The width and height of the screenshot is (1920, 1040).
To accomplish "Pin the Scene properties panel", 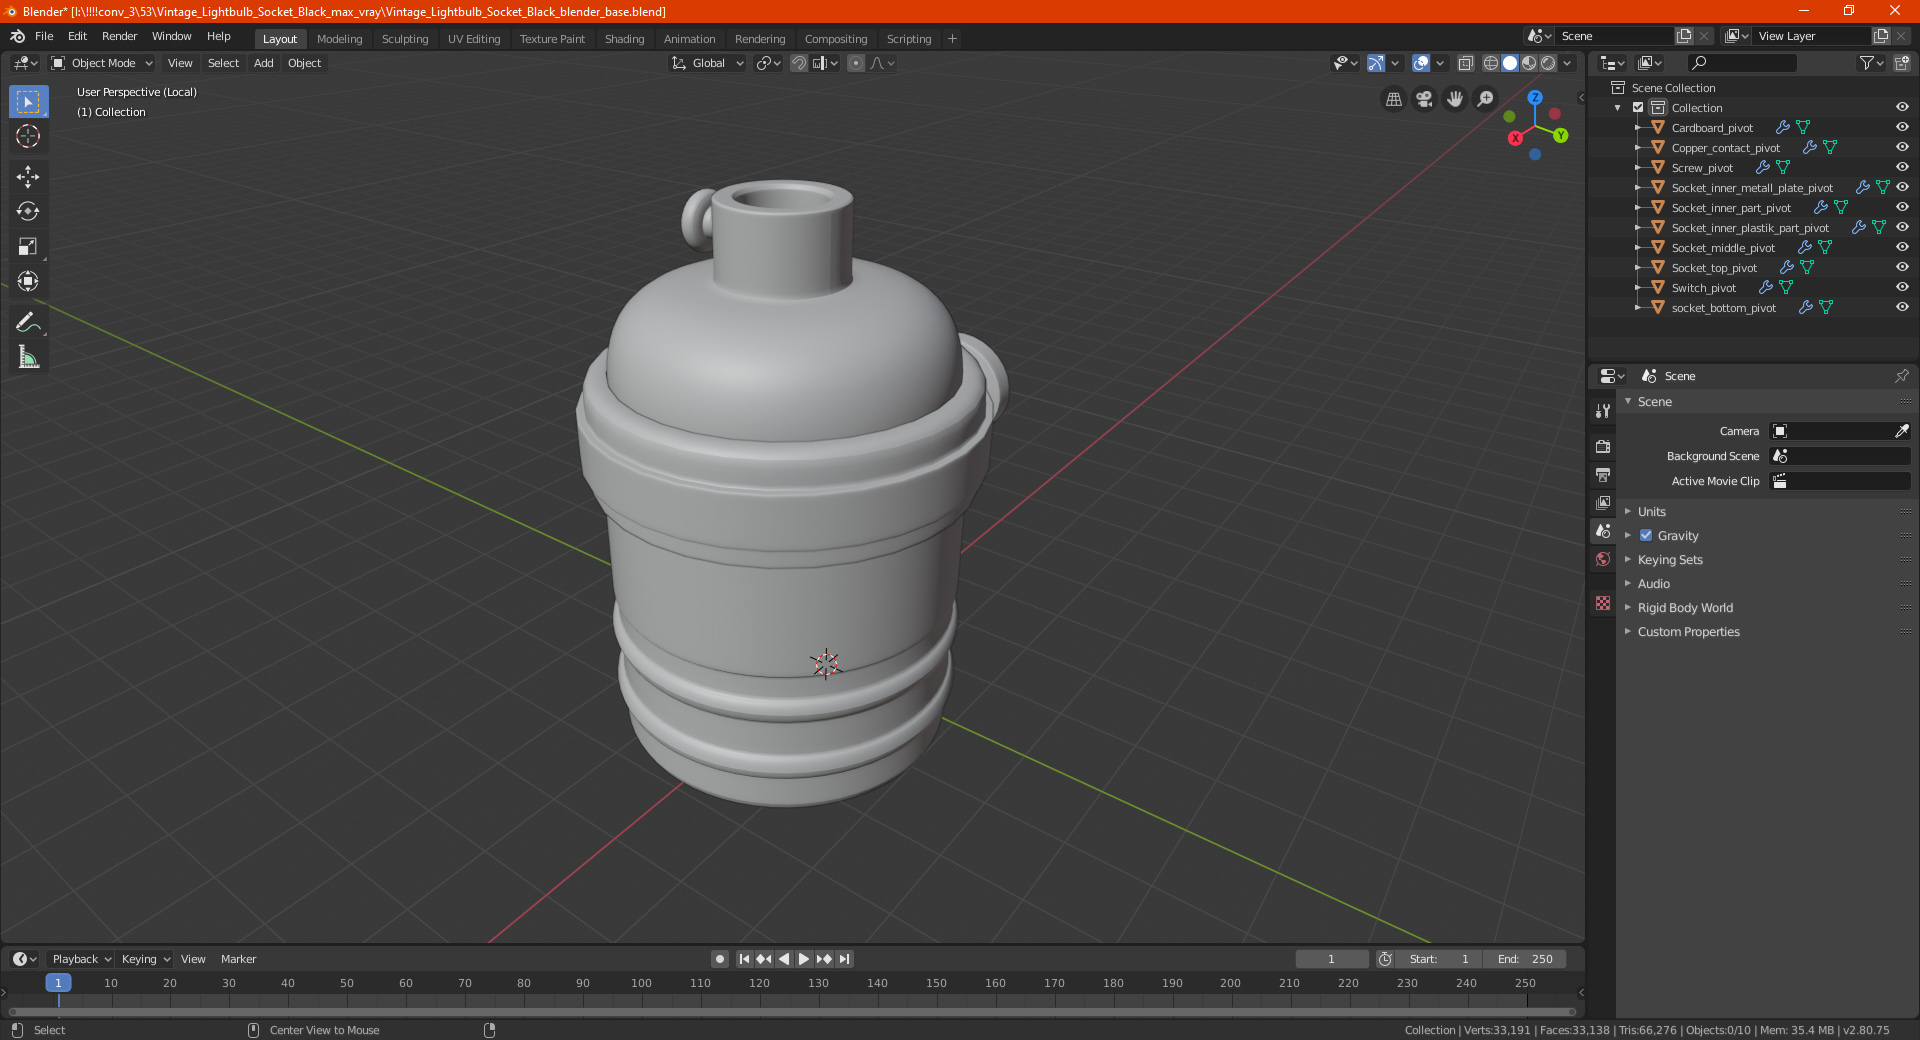I will point(1901,376).
